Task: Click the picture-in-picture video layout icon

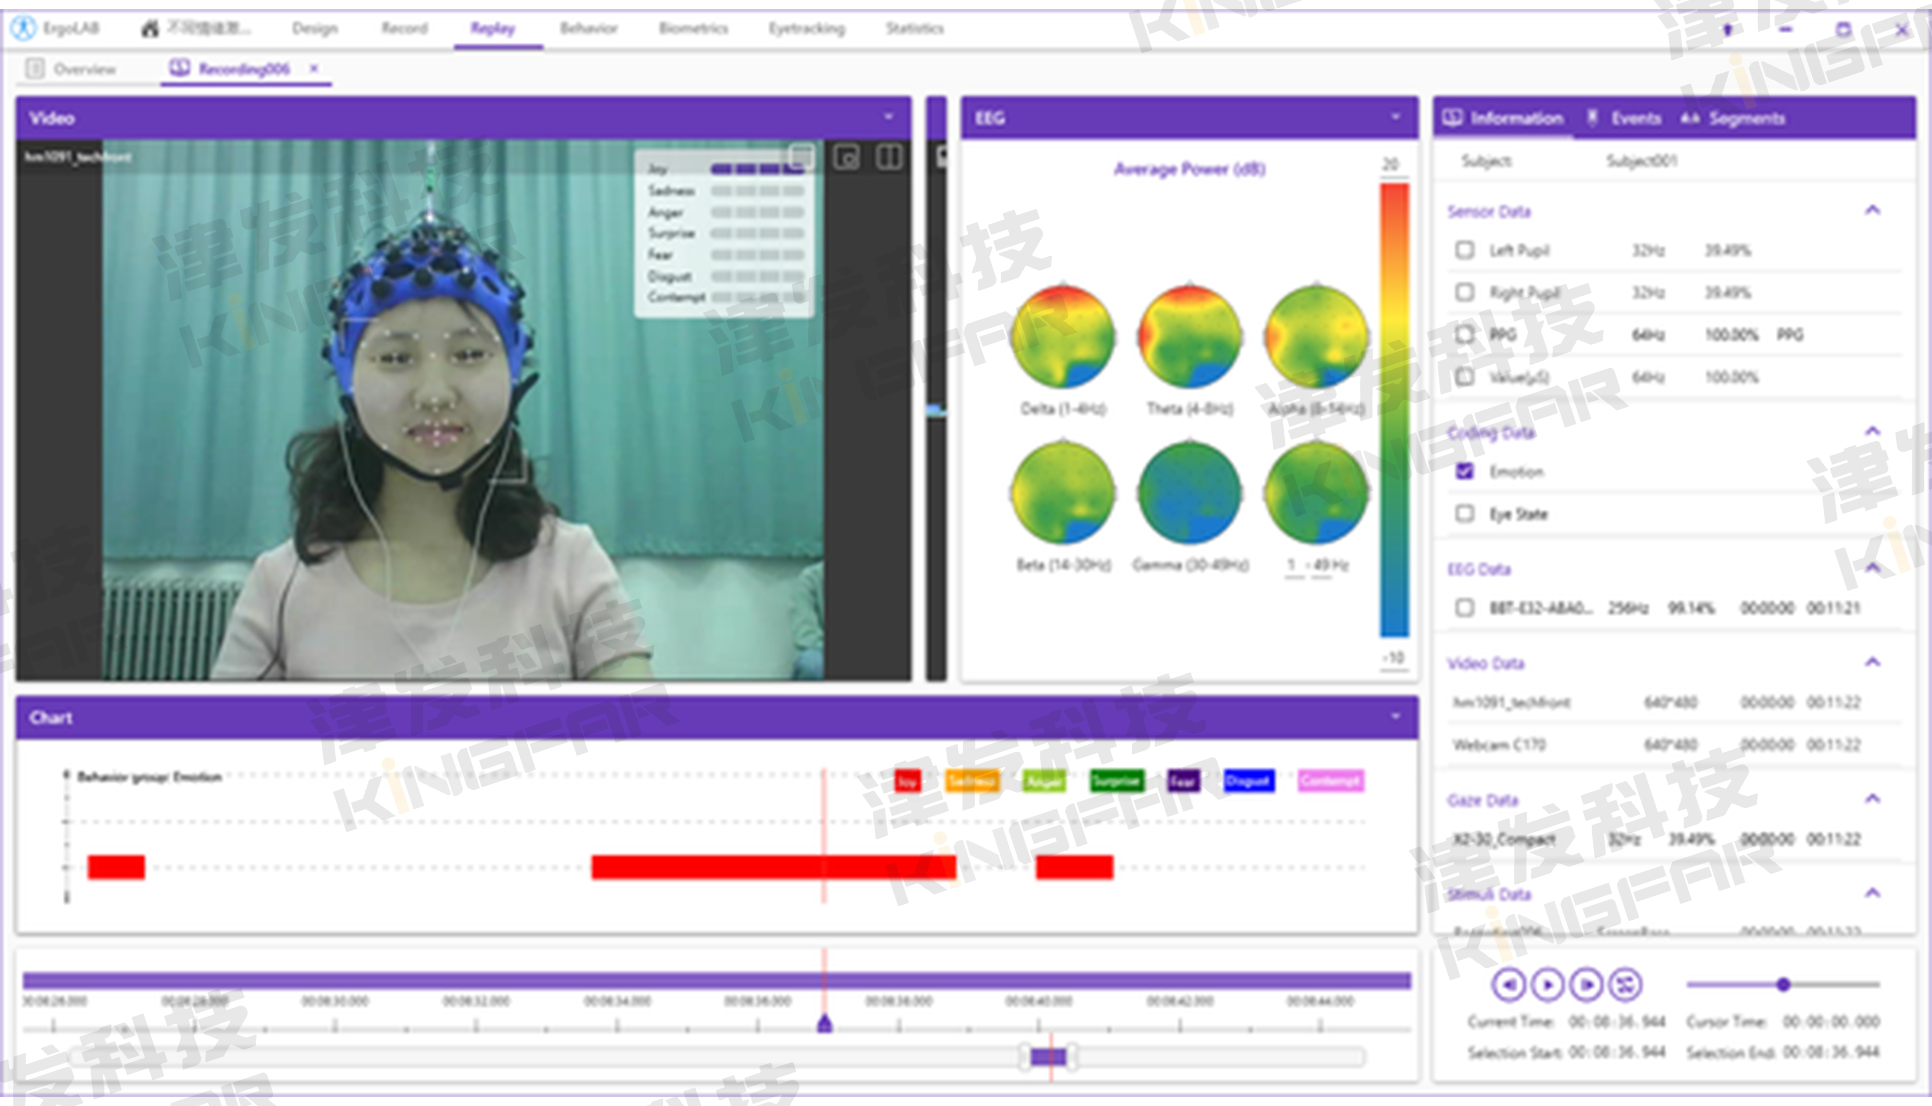Action: (x=846, y=157)
